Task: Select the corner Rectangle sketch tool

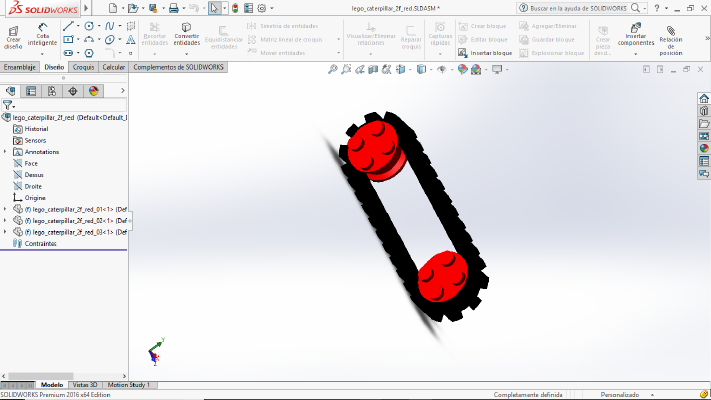Action: [68, 39]
